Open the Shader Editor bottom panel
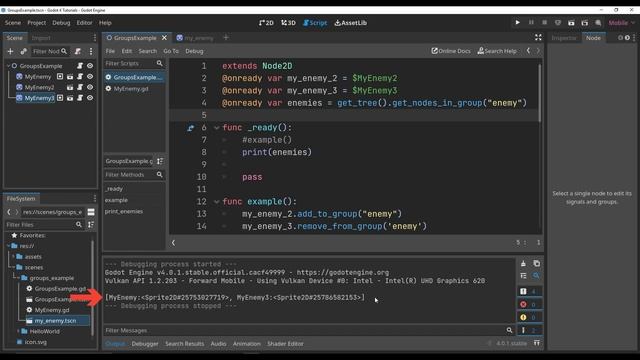The image size is (640, 360). click(285, 344)
